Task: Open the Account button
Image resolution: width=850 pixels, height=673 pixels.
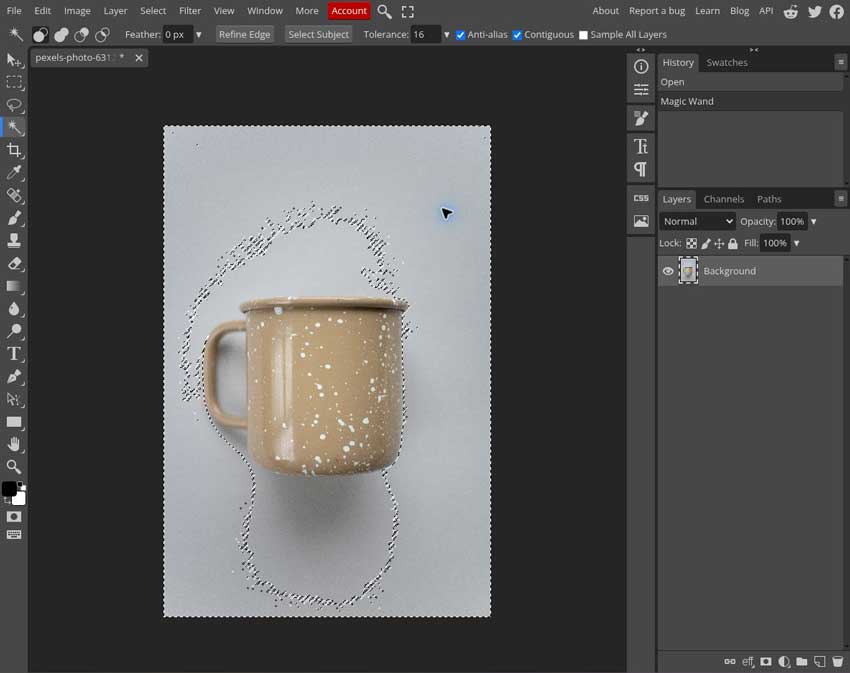Action: pyautogui.click(x=349, y=11)
